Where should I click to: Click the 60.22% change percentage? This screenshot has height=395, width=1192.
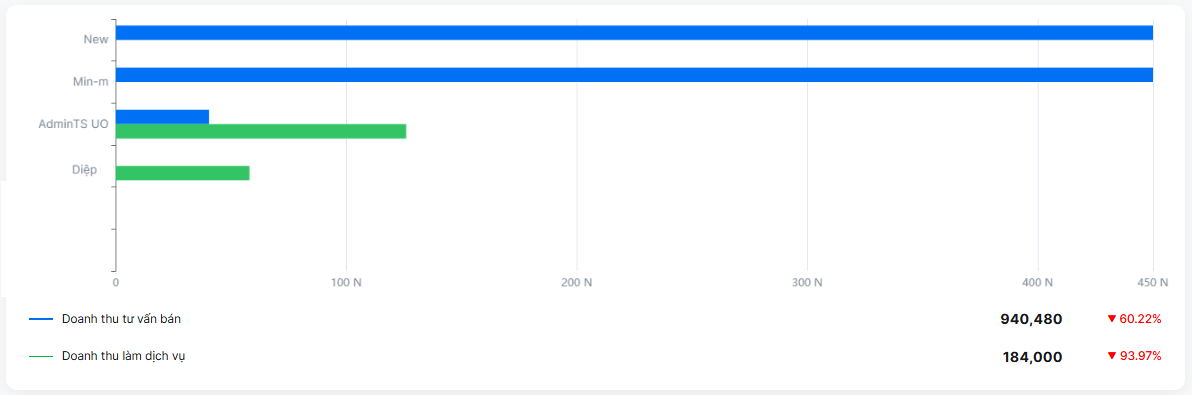pos(1140,319)
